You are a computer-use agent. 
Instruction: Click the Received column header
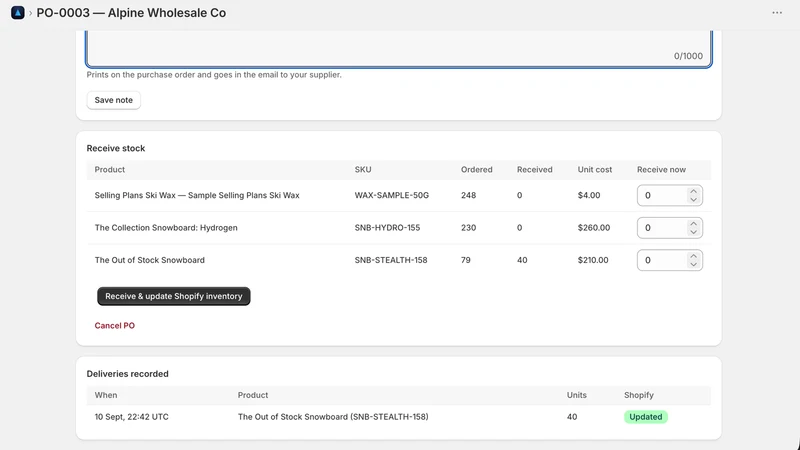[534, 169]
